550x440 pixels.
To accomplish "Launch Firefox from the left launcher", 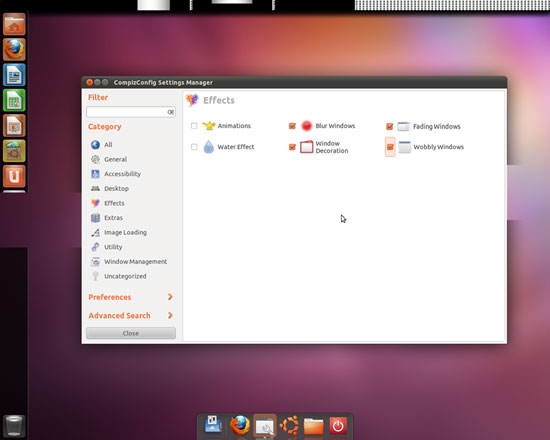I will (14, 49).
